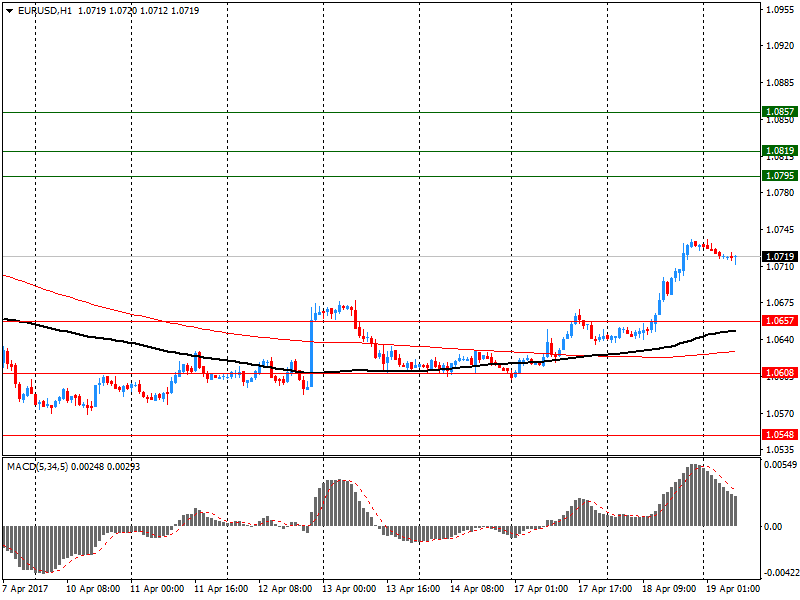Click the 19 Apr 01:00 time label

(733, 589)
